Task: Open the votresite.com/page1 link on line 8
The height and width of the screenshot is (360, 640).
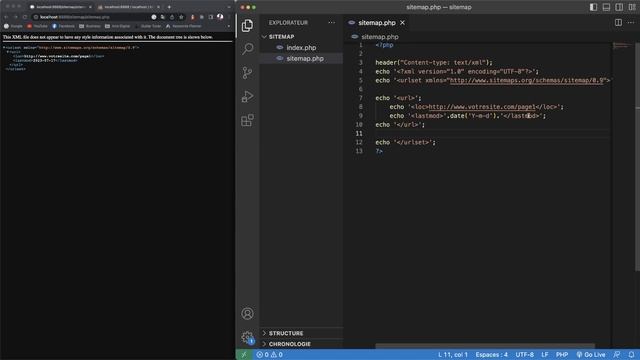Action: click(482, 107)
